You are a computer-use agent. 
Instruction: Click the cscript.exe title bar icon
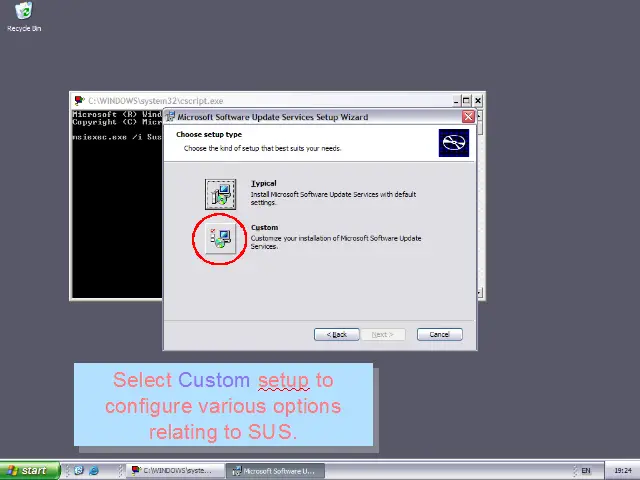click(79, 100)
